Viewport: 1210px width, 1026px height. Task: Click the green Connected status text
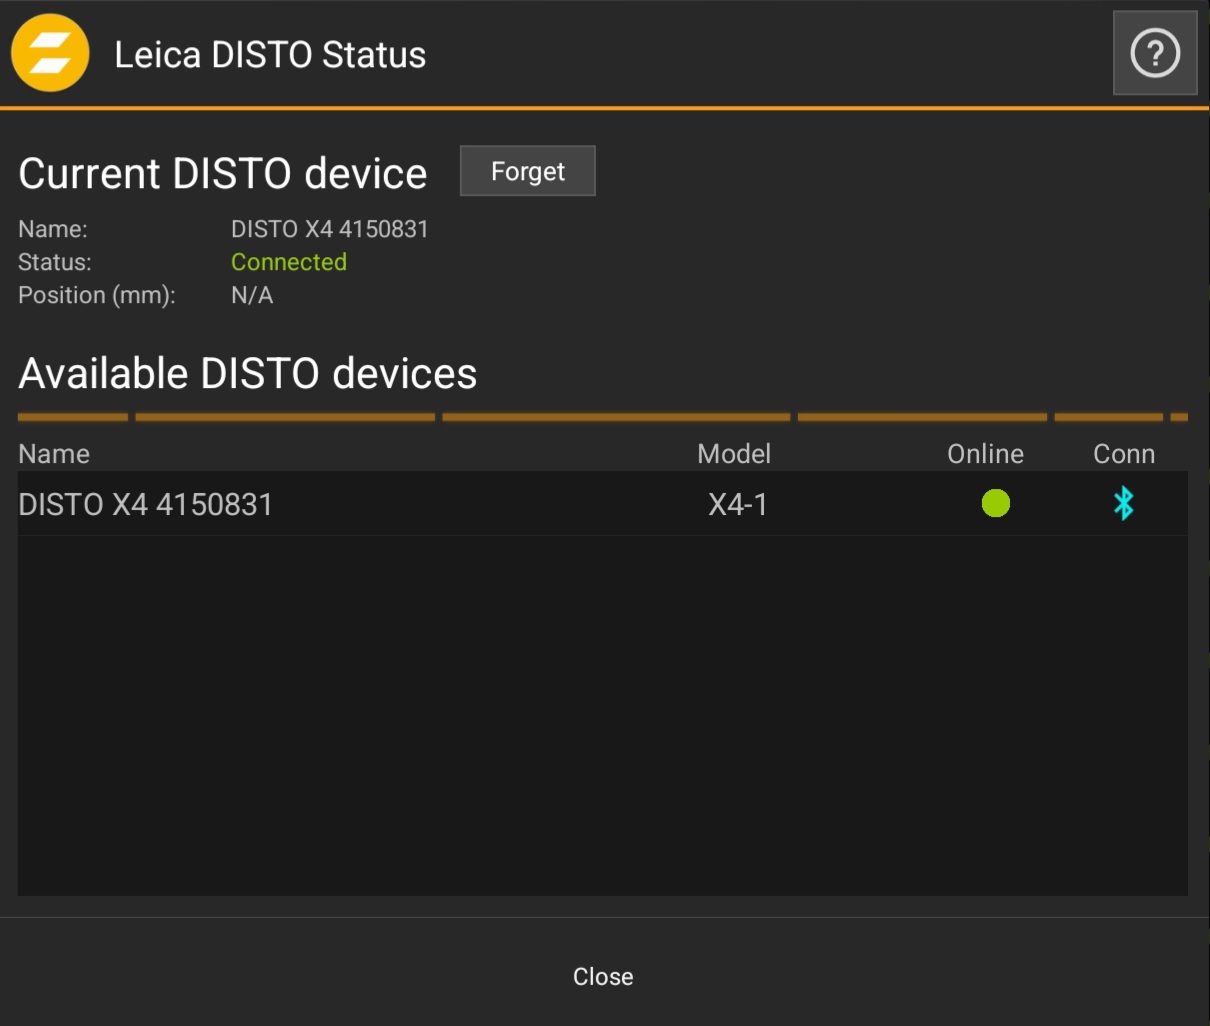(x=289, y=262)
